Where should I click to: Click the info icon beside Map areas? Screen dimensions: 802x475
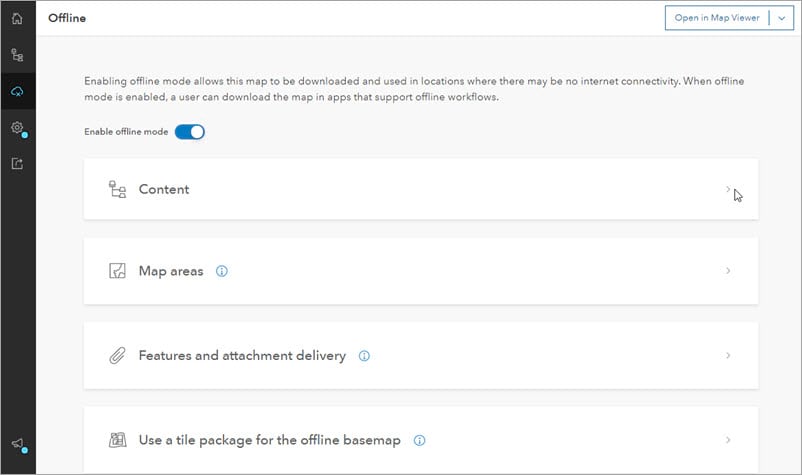tap(221, 271)
